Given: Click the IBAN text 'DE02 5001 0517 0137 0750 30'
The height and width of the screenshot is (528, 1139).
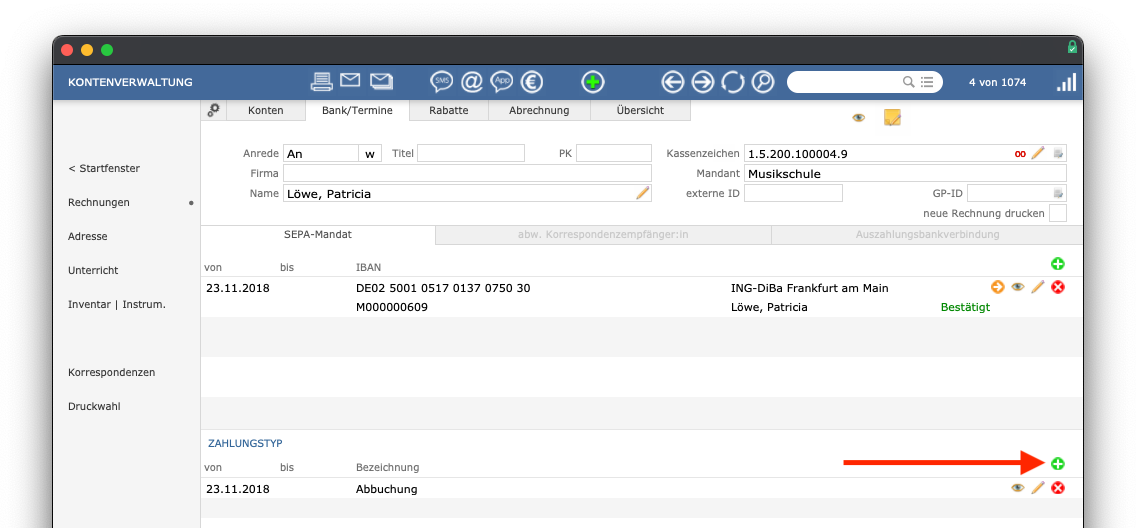Looking at the screenshot, I should [x=443, y=288].
